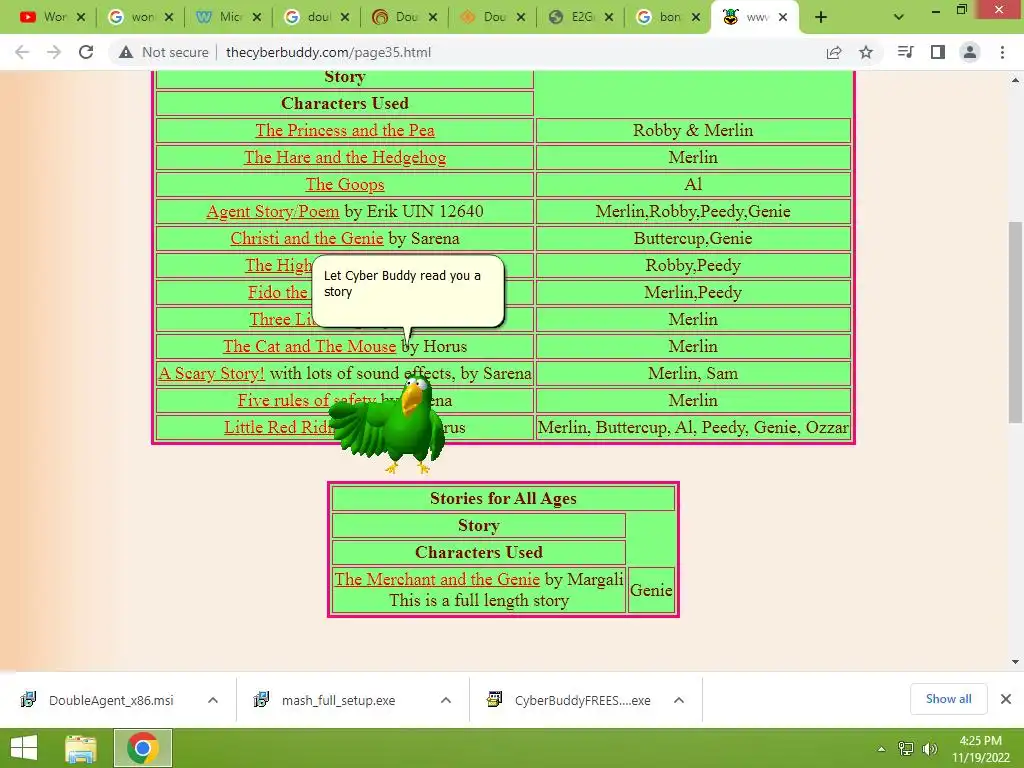Viewport: 1024px width, 768px height.
Task: Open File Explorer from taskbar
Action: coord(81,748)
